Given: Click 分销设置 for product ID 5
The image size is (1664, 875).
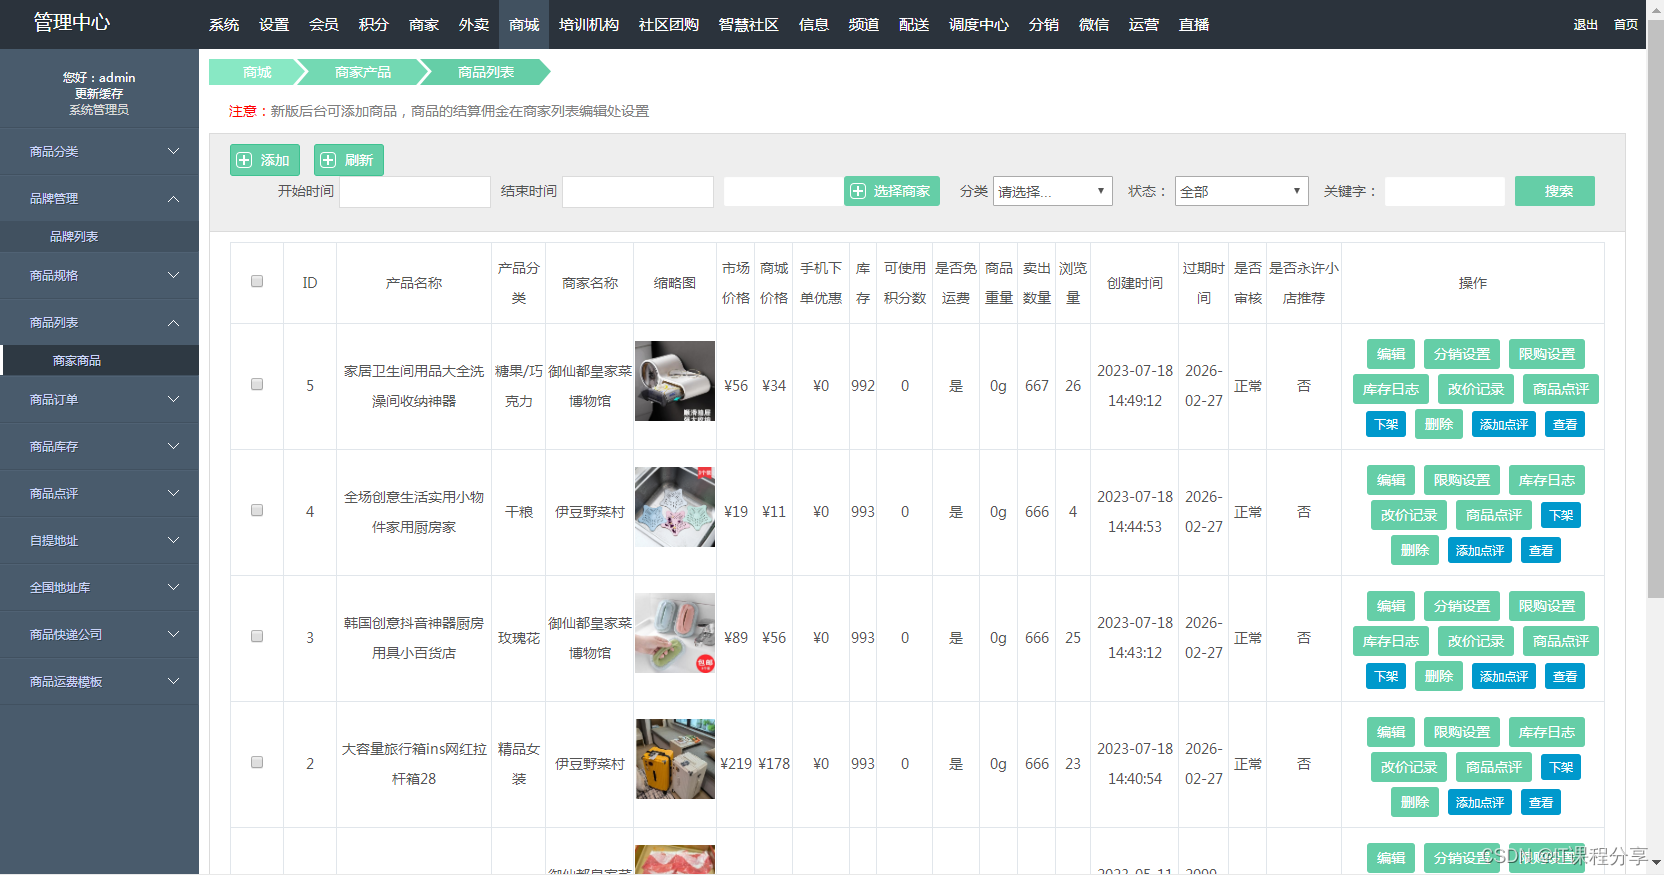Looking at the screenshot, I should point(1462,354).
